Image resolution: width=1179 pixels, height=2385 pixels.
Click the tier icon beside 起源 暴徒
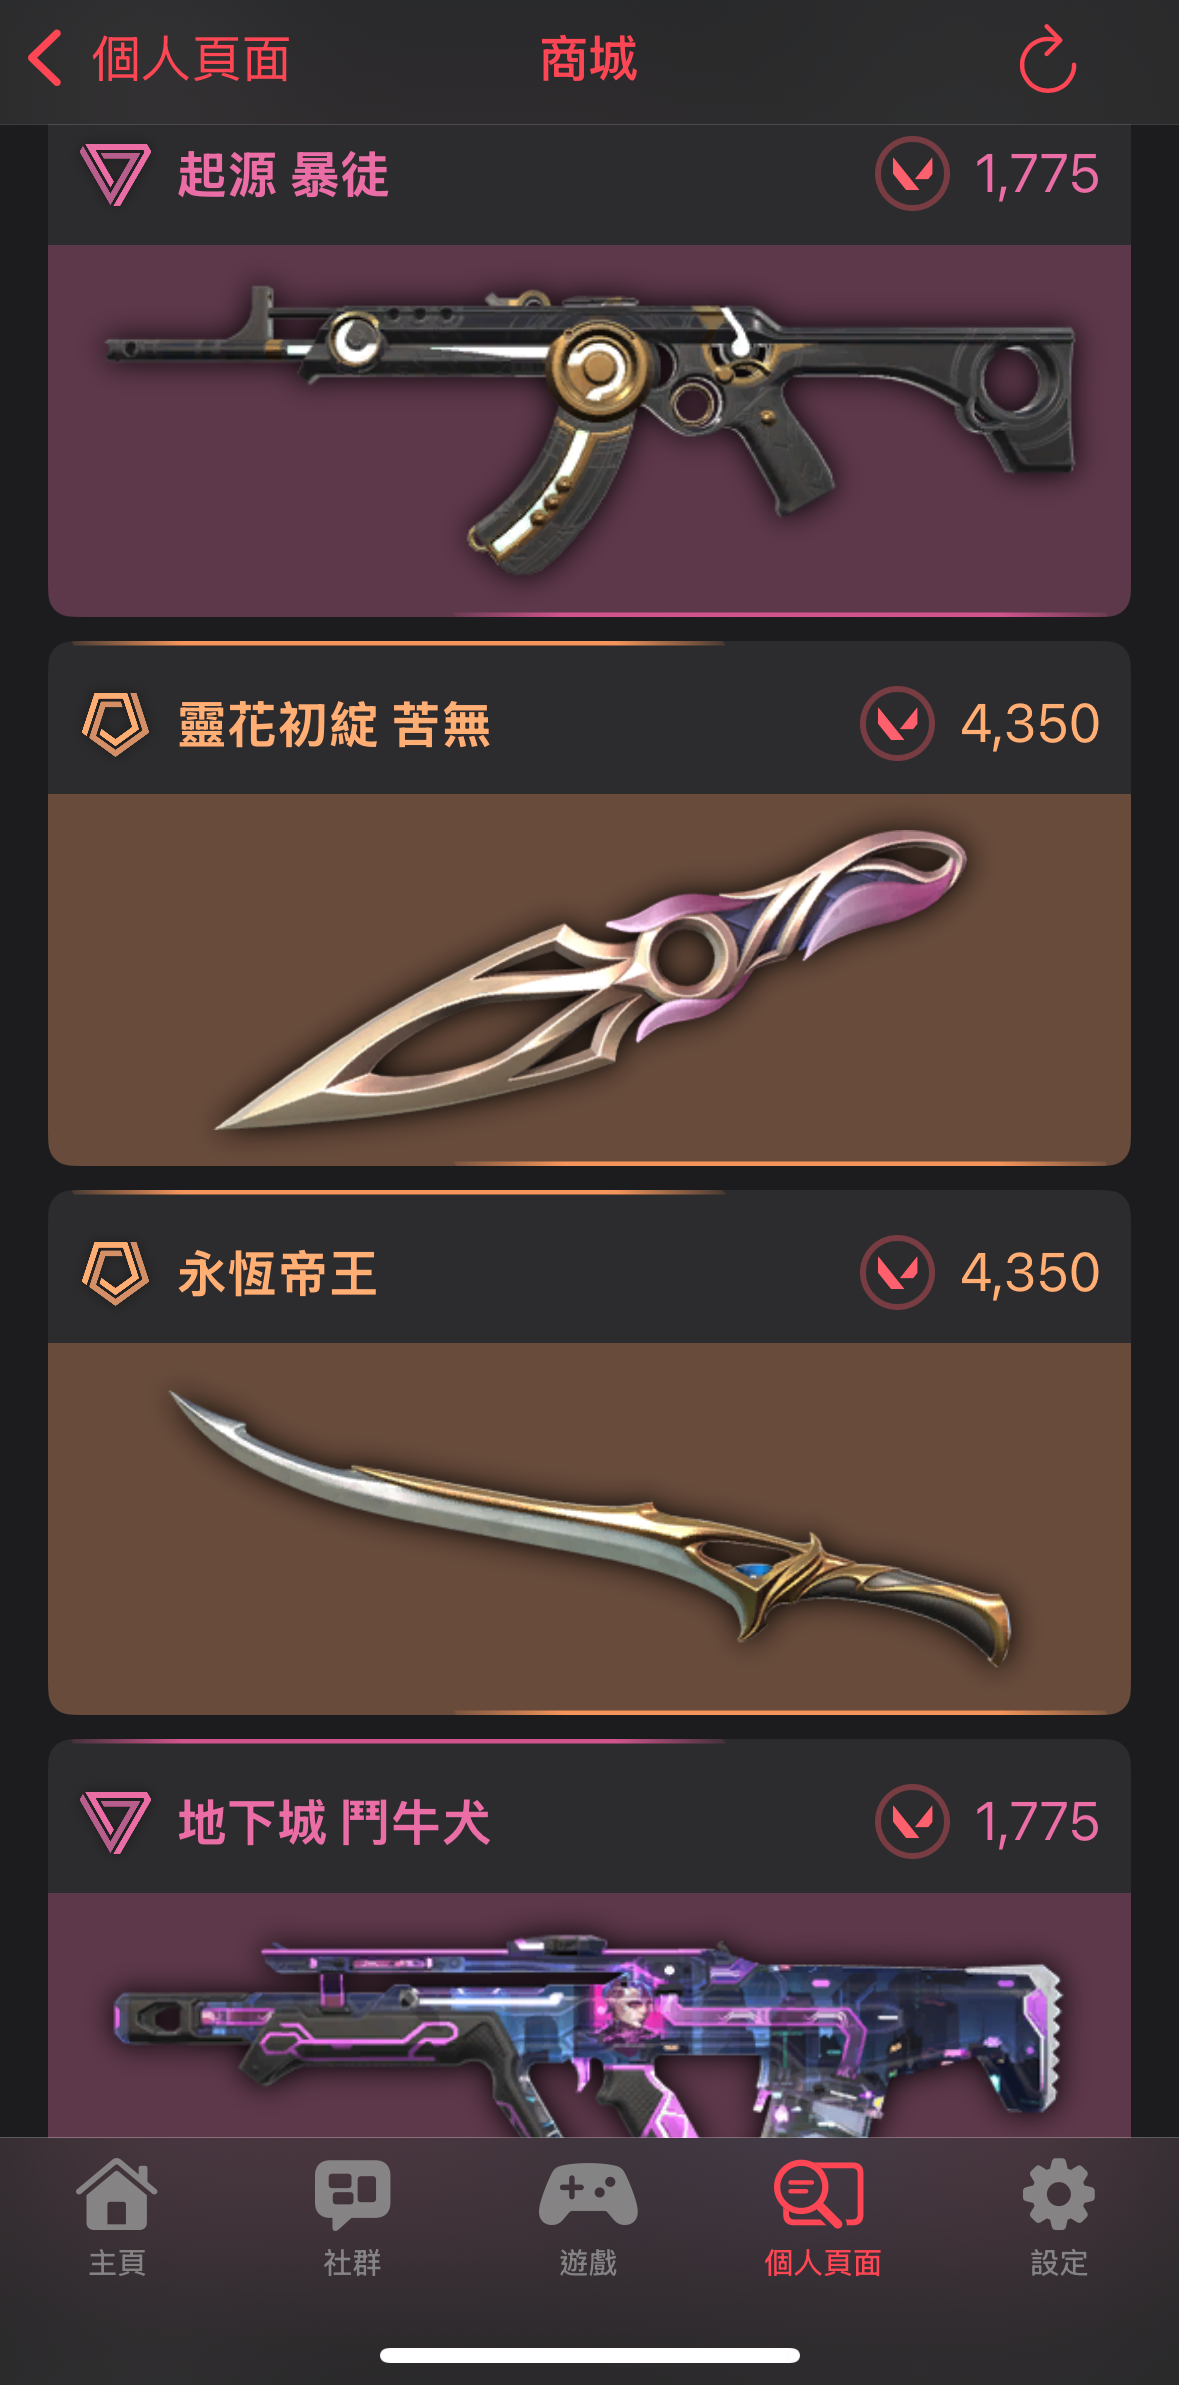tap(115, 174)
